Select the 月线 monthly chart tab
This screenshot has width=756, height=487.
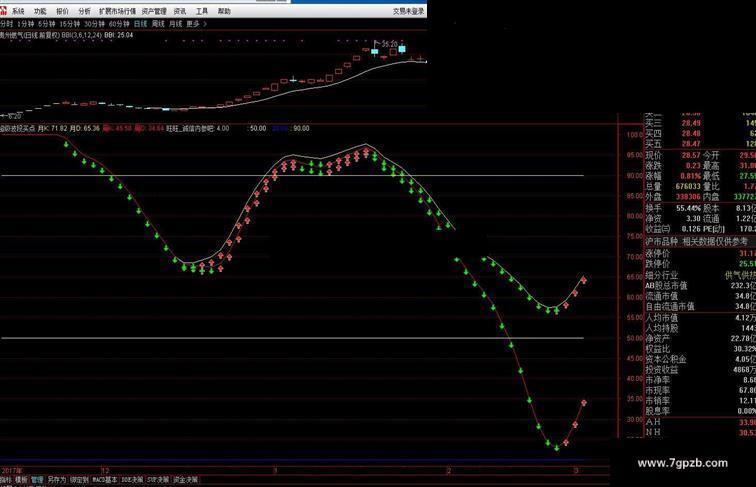[176, 24]
